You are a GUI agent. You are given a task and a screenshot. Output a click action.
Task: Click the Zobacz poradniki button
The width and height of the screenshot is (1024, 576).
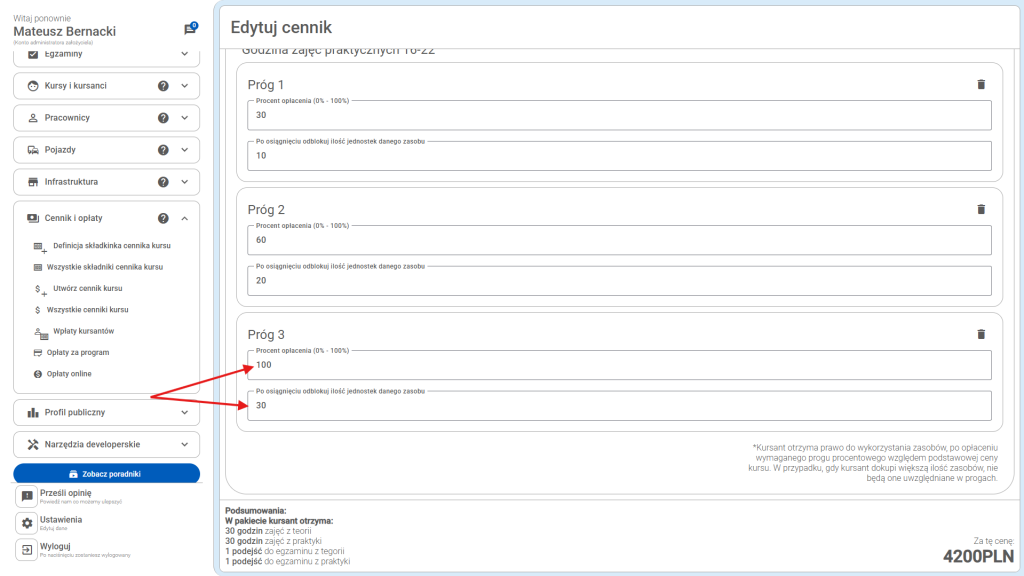point(106,473)
